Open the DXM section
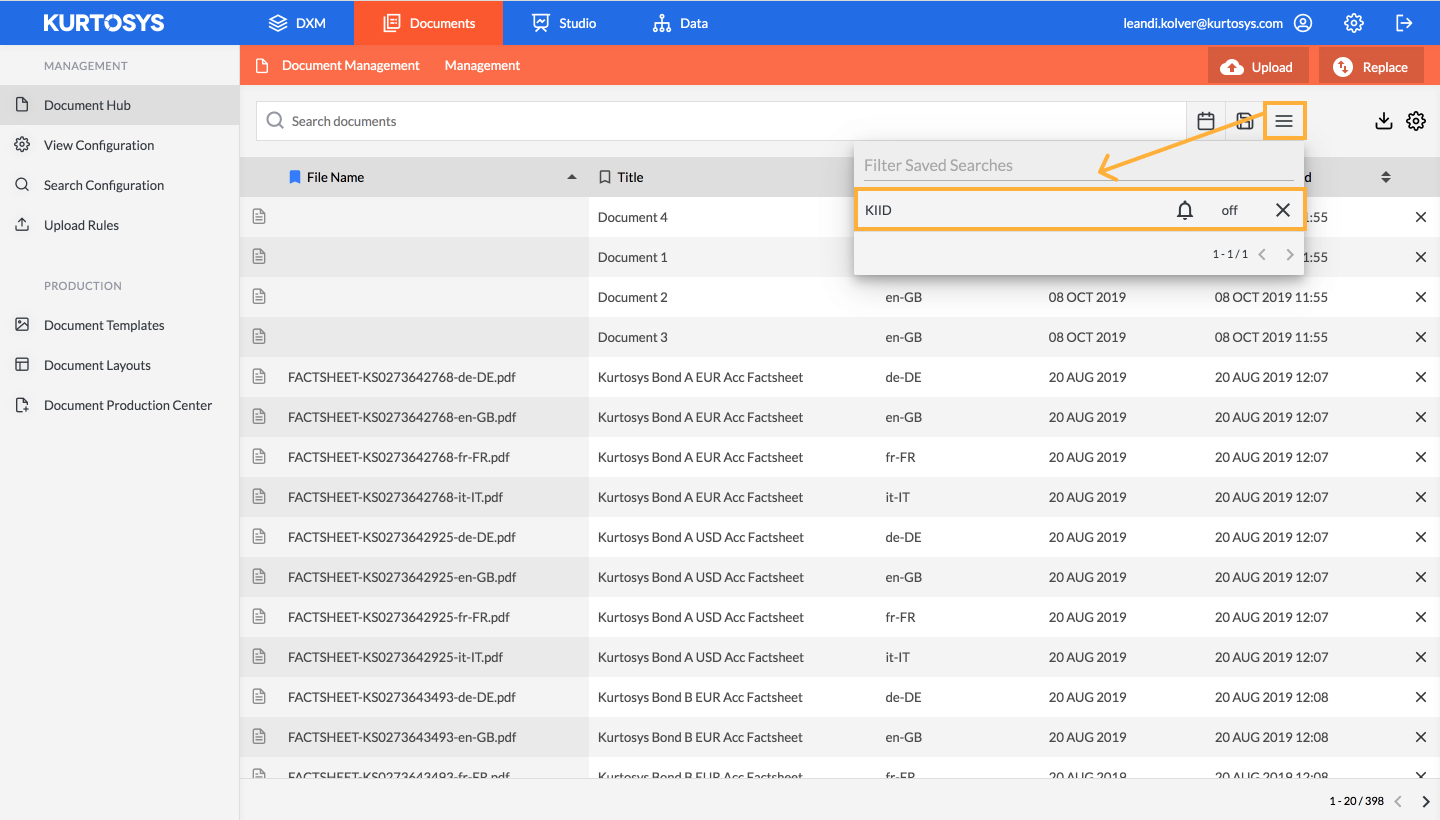Screen dimensions: 1440x820 click(x=297, y=22)
